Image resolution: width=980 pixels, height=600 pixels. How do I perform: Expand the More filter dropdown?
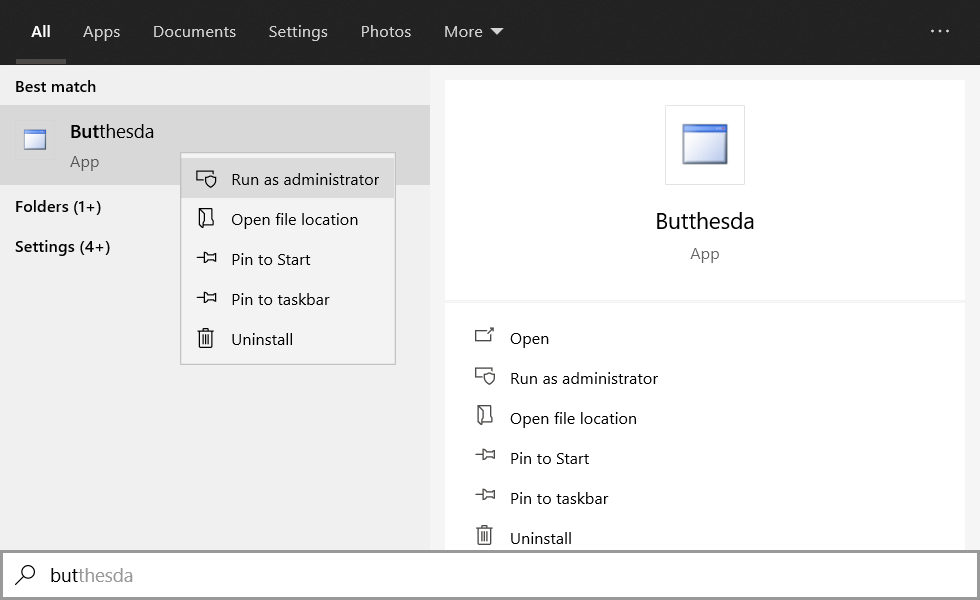pyautogui.click(x=473, y=31)
